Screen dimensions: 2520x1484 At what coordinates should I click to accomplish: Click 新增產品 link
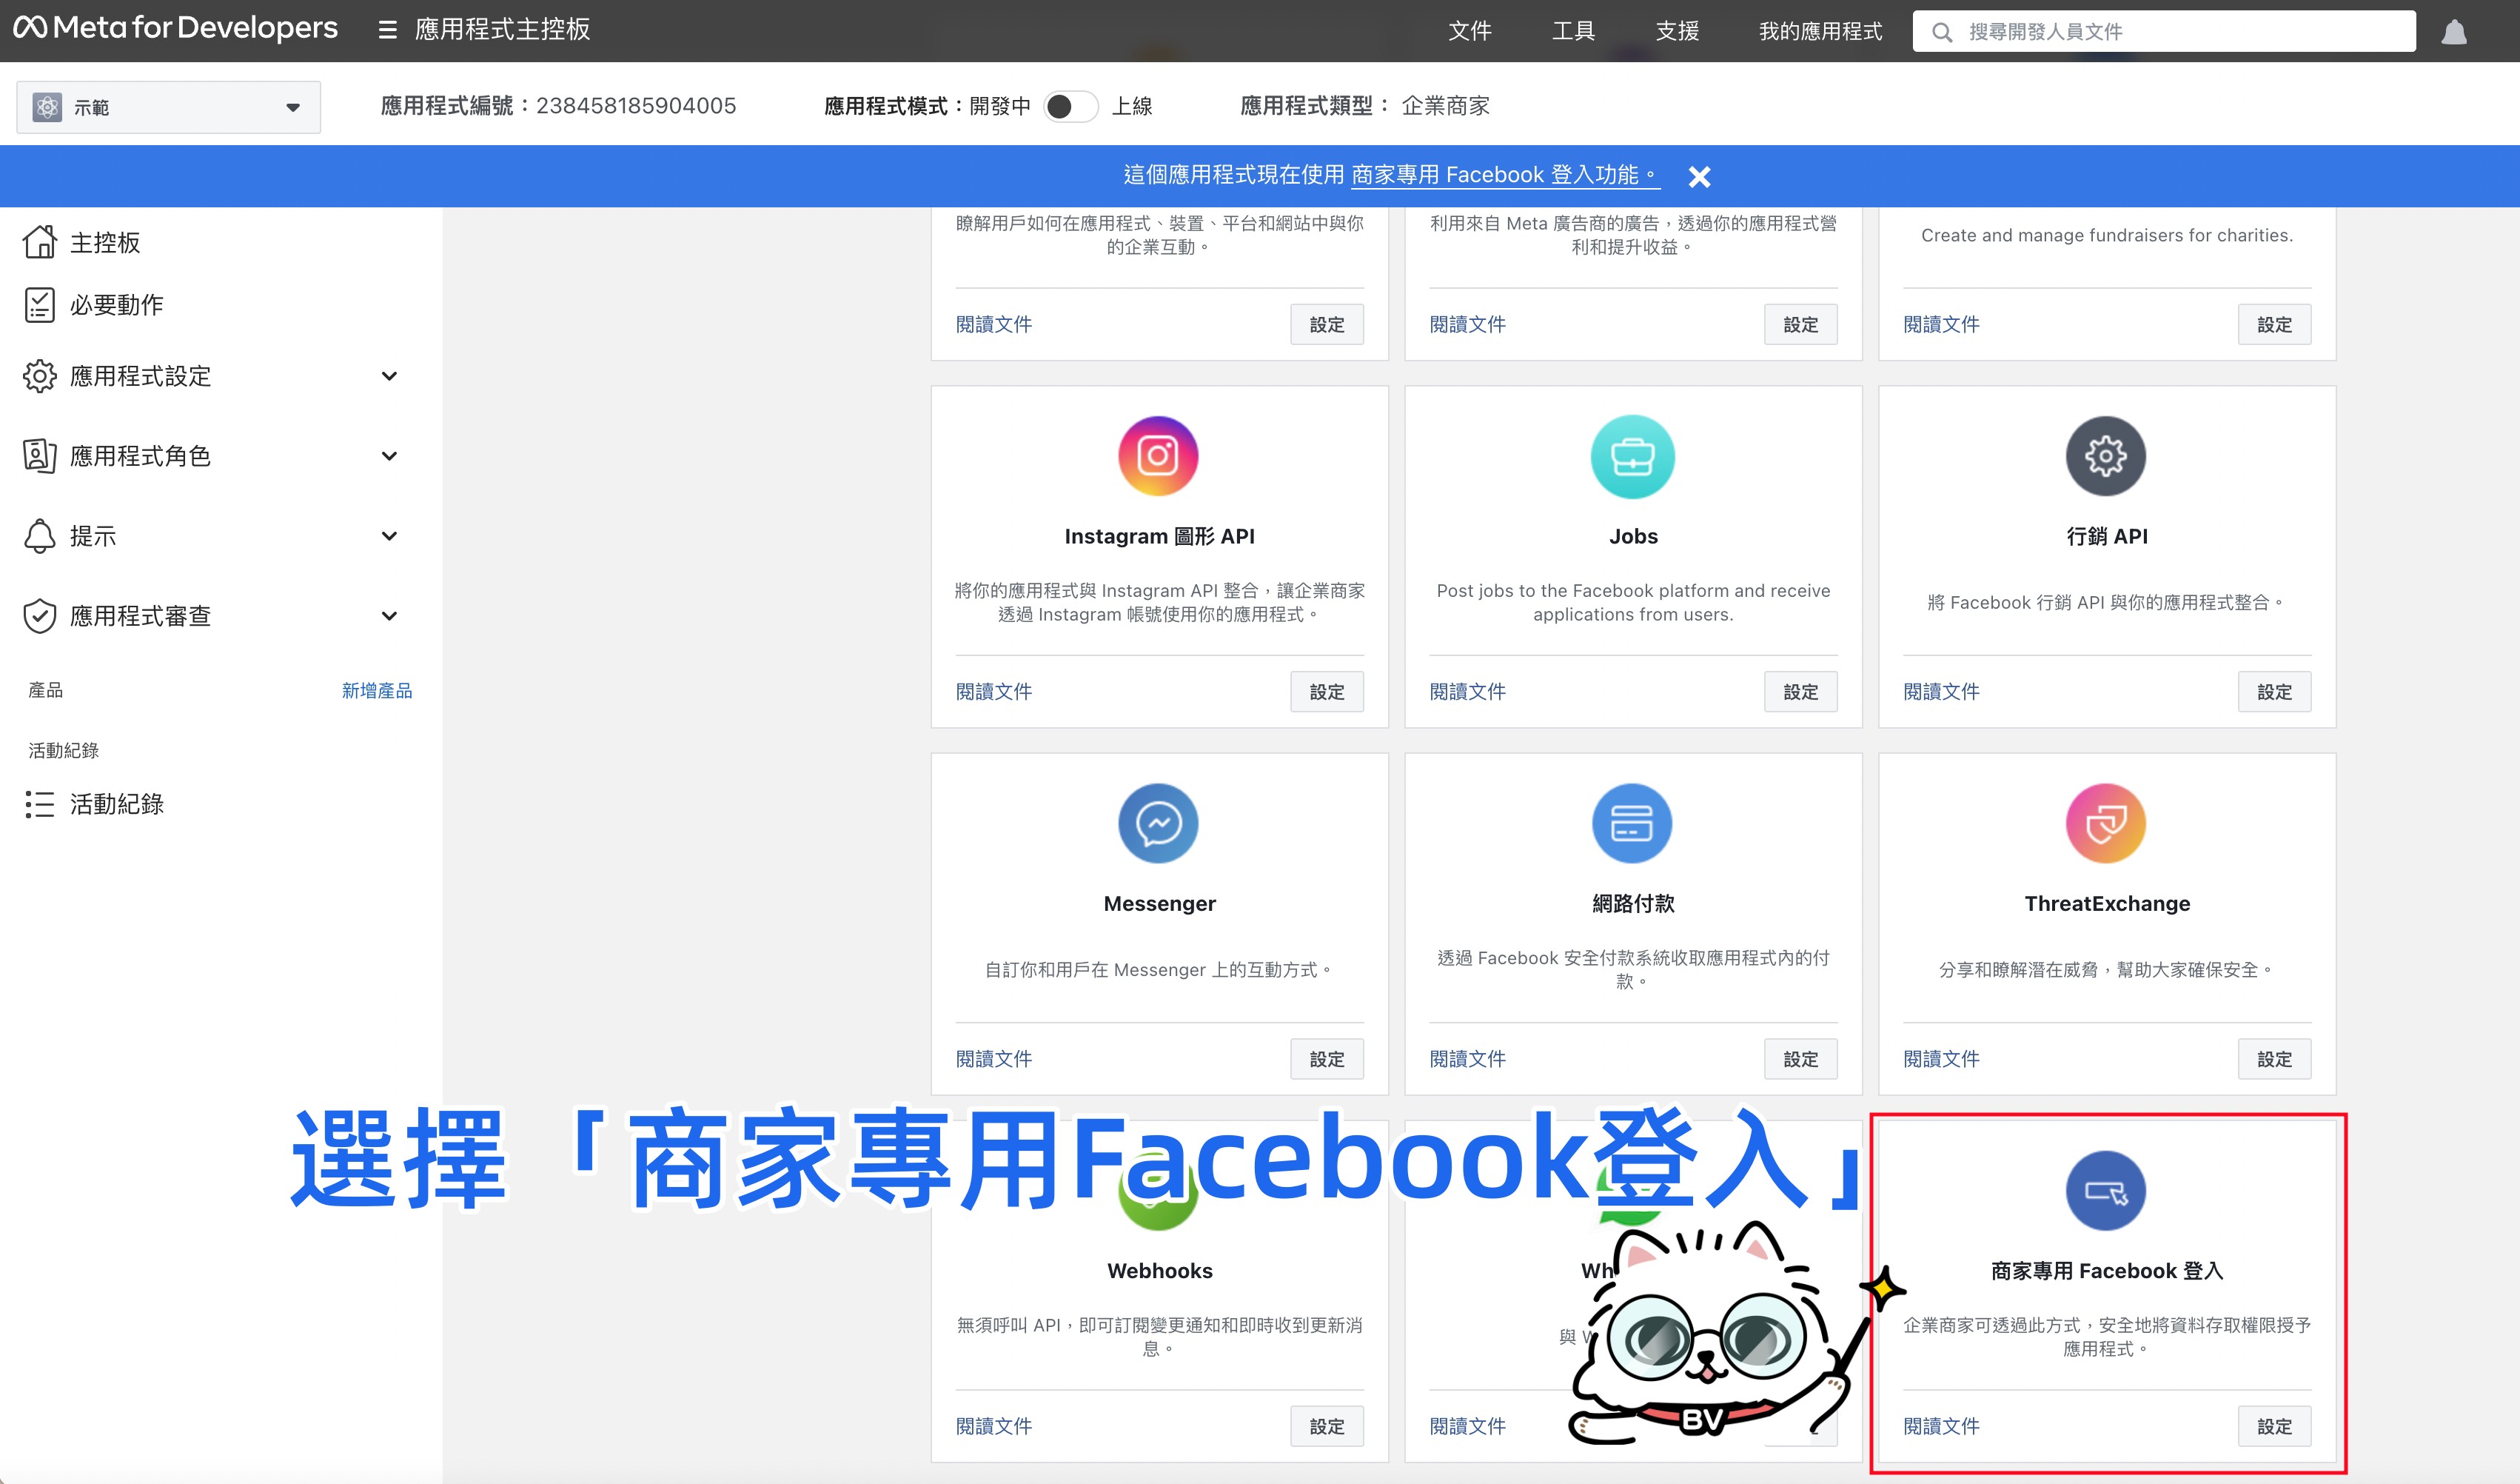point(377,690)
